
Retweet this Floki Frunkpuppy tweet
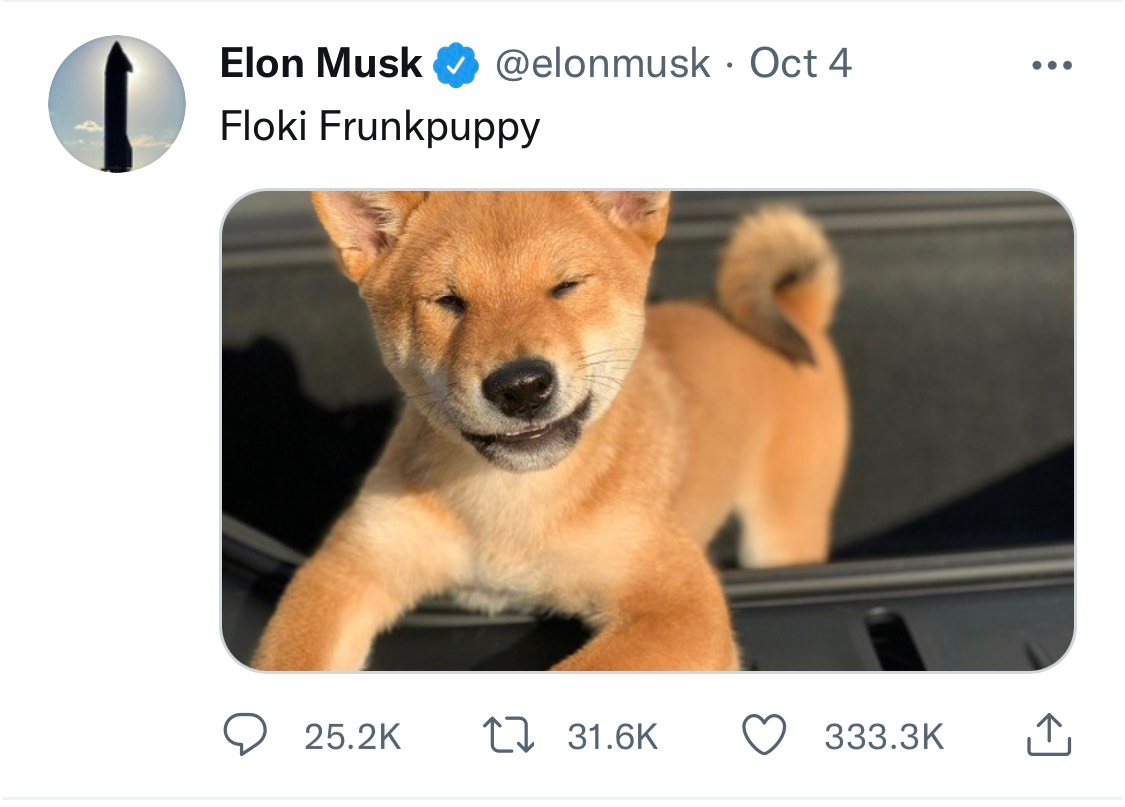coord(509,737)
